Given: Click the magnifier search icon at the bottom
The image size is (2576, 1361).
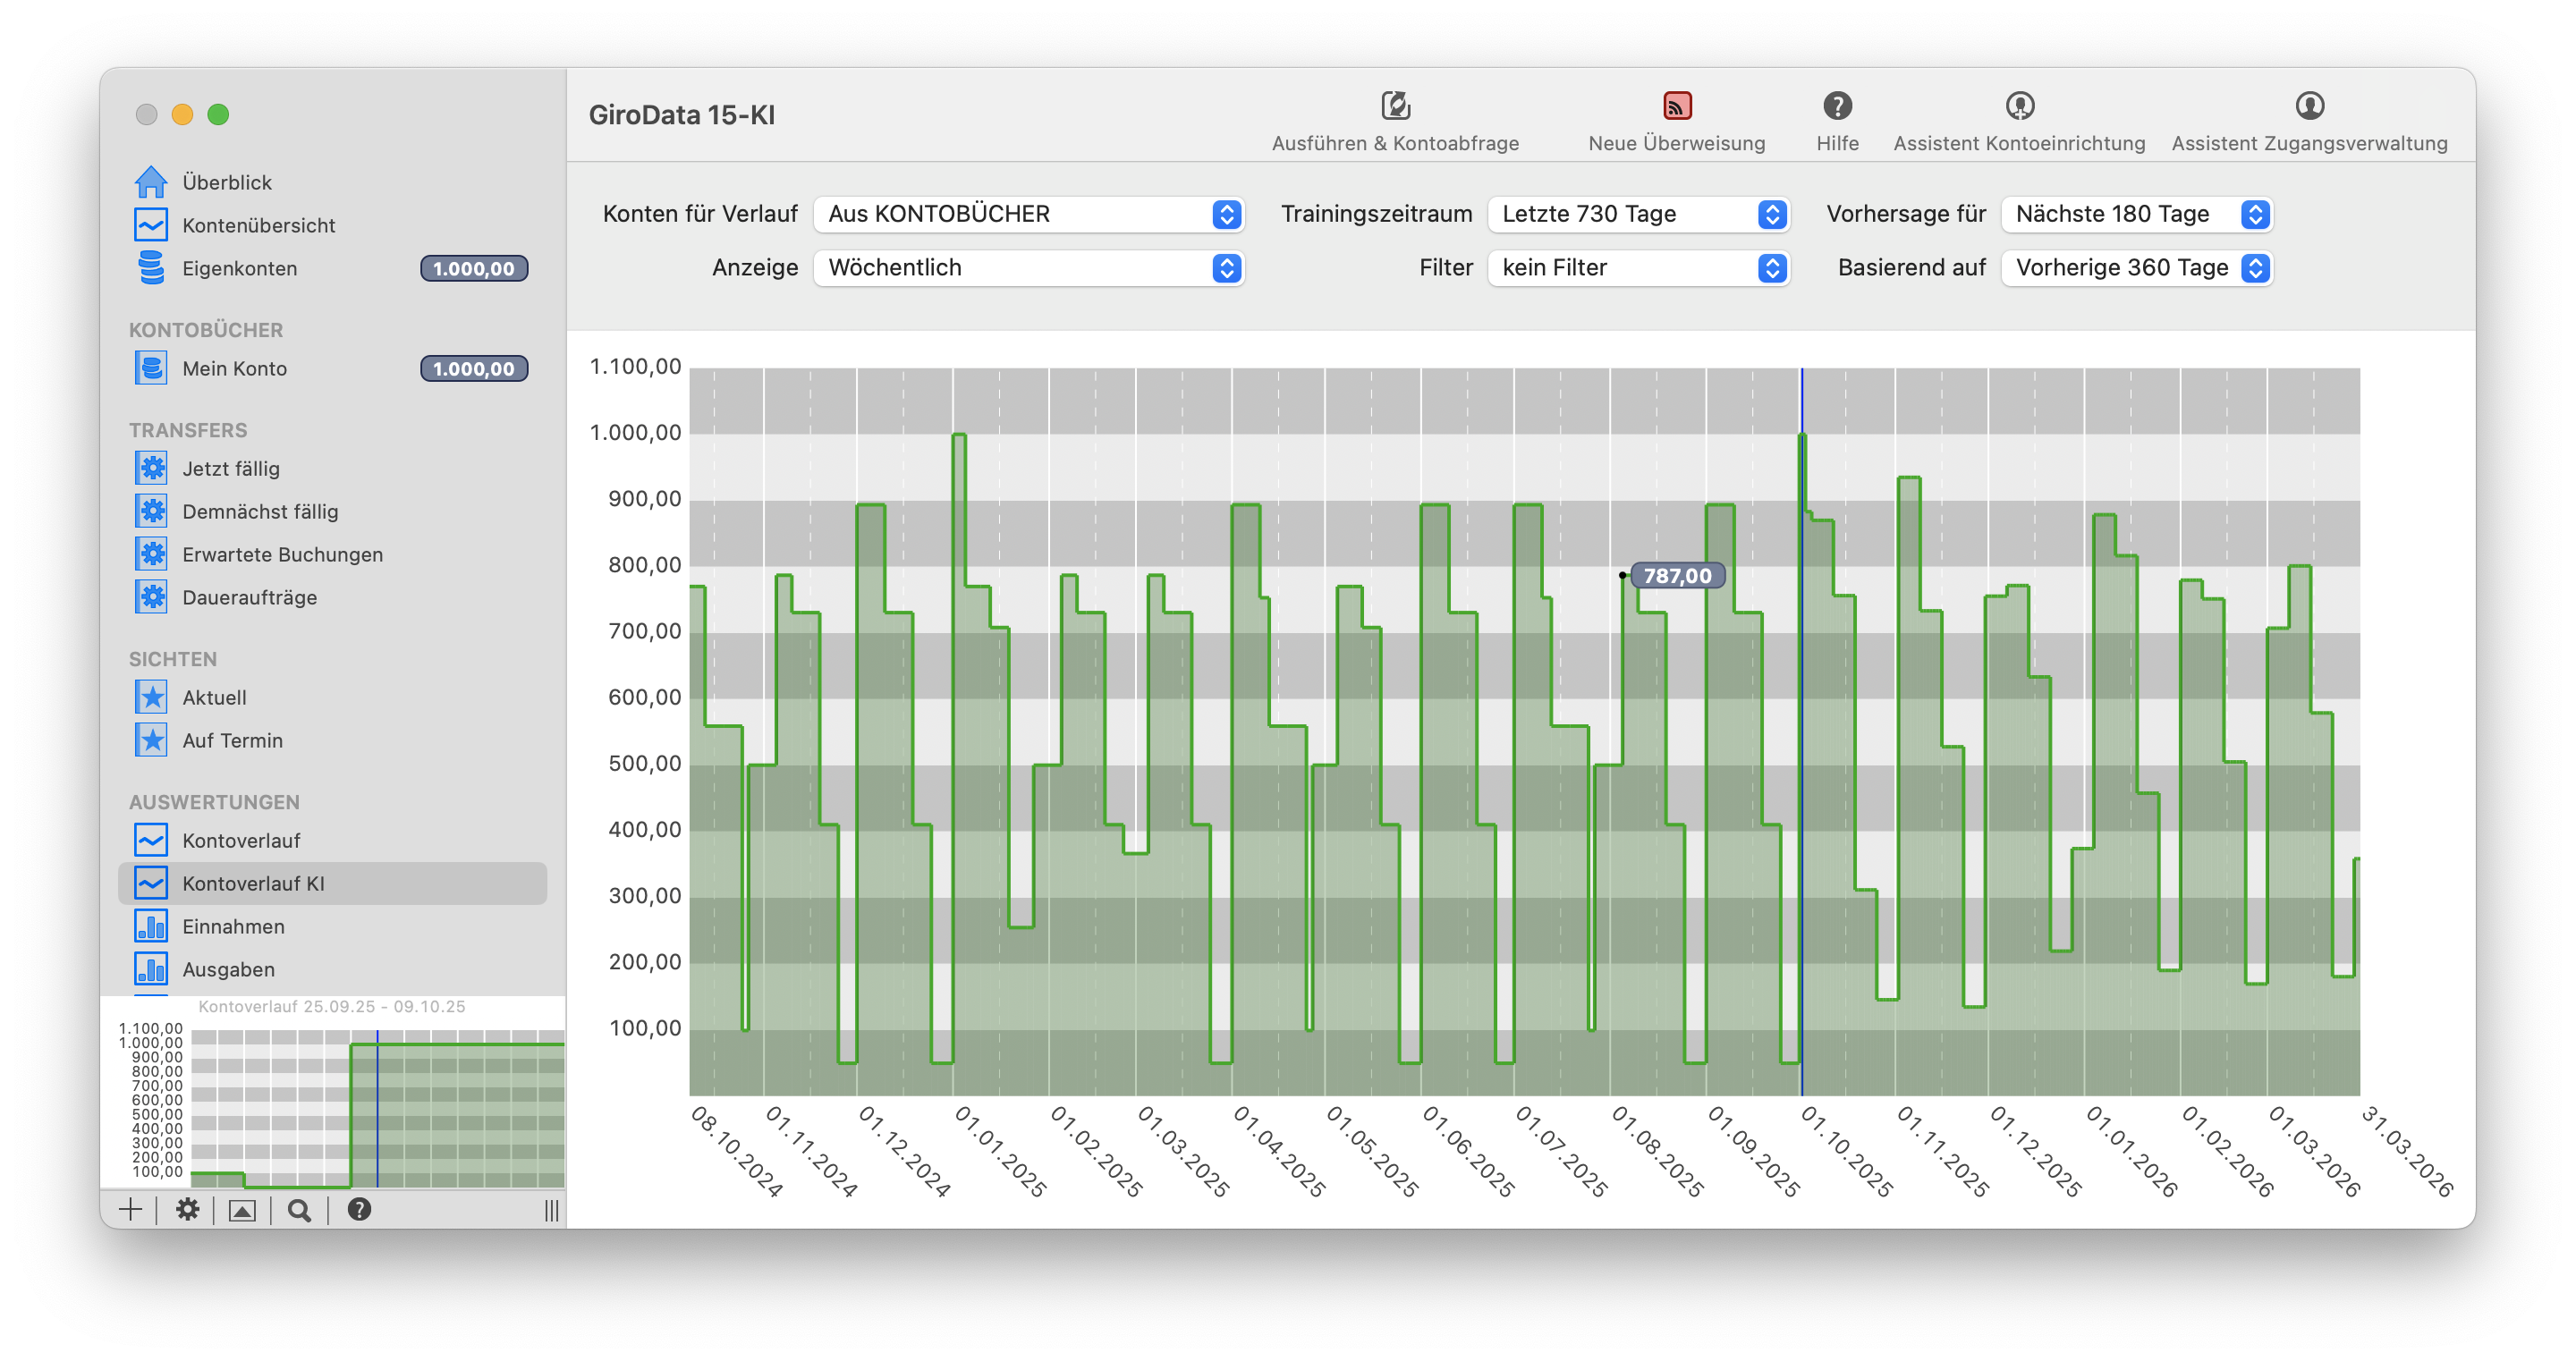Looking at the screenshot, I should 299,1210.
